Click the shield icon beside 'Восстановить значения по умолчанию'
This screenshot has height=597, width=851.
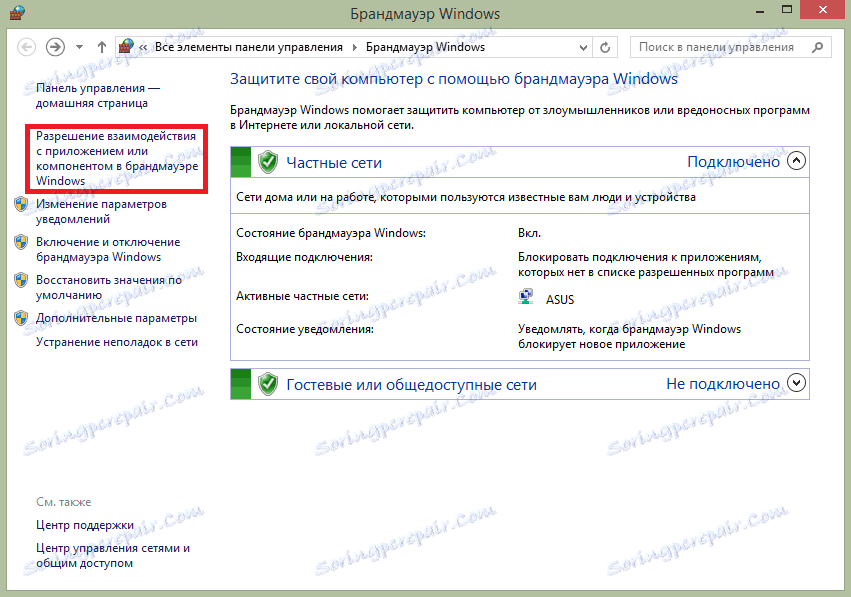coord(21,280)
